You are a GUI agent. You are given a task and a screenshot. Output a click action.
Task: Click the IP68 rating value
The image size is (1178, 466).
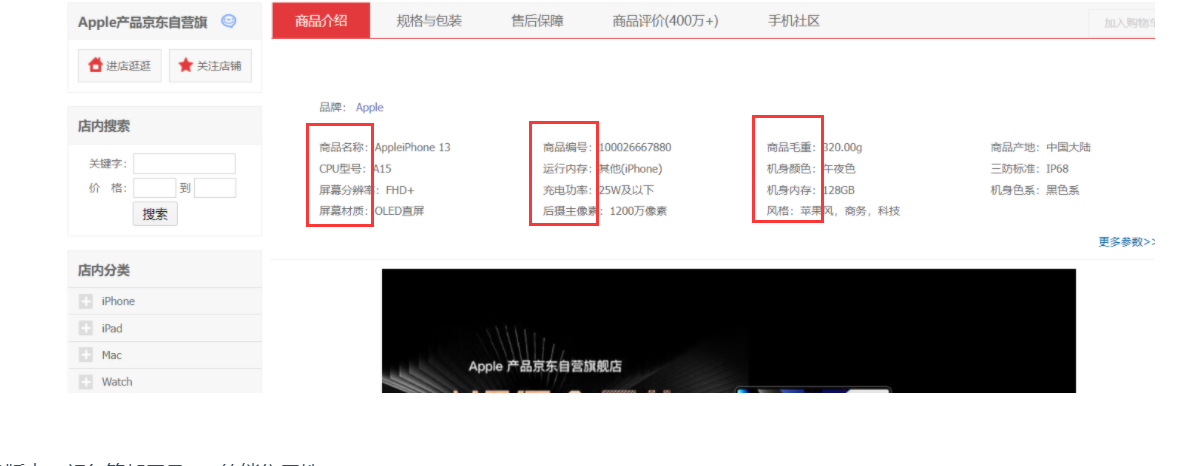(x=1057, y=168)
